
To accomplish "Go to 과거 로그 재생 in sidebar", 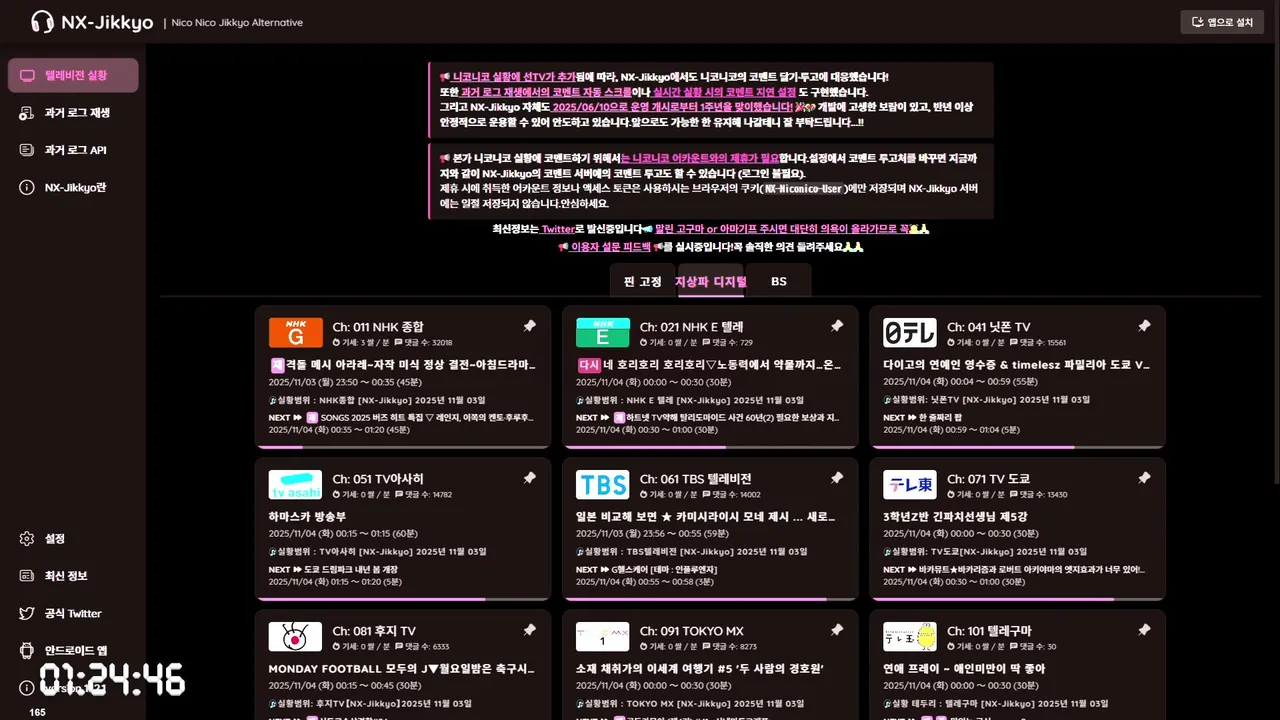I will point(73,113).
